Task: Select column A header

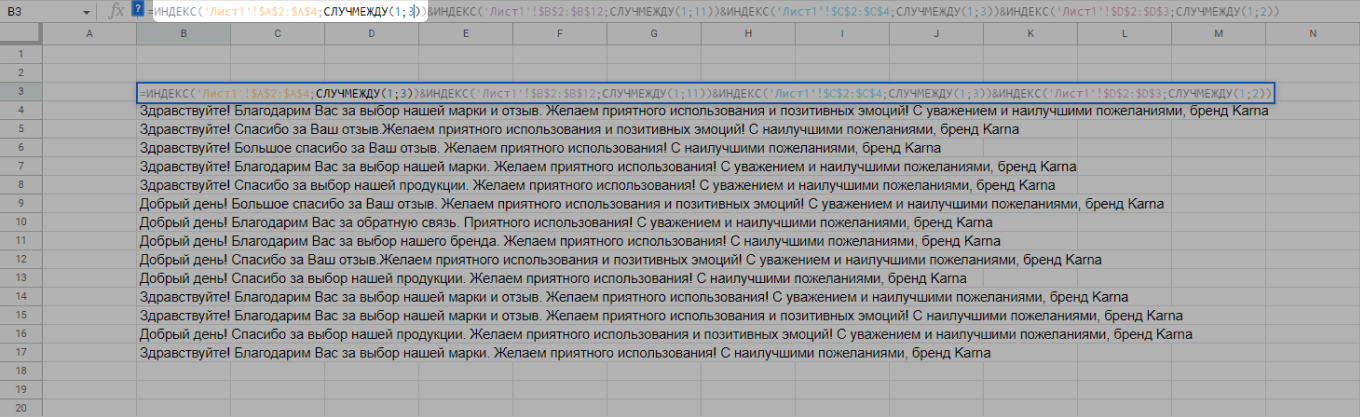Action: coord(90,35)
